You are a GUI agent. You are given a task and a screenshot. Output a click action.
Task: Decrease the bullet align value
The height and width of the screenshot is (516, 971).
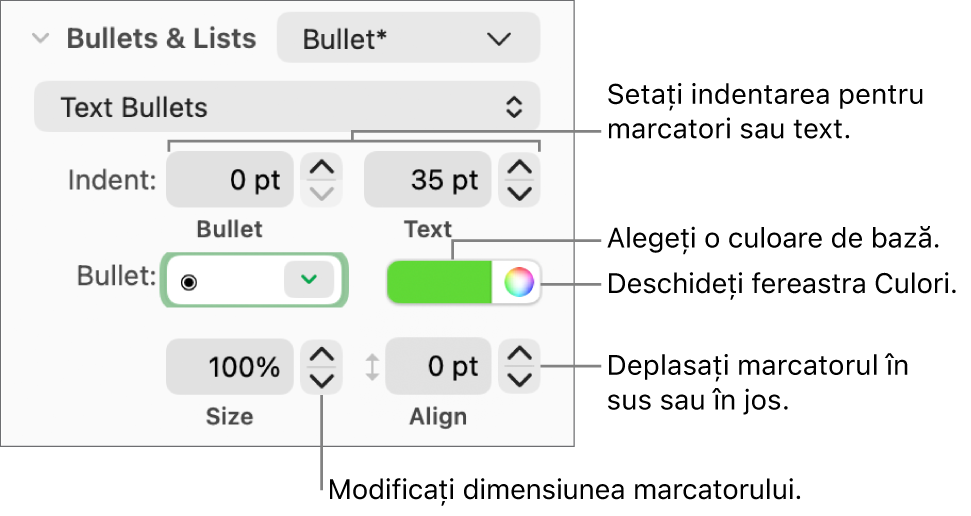pyautogui.click(x=519, y=380)
